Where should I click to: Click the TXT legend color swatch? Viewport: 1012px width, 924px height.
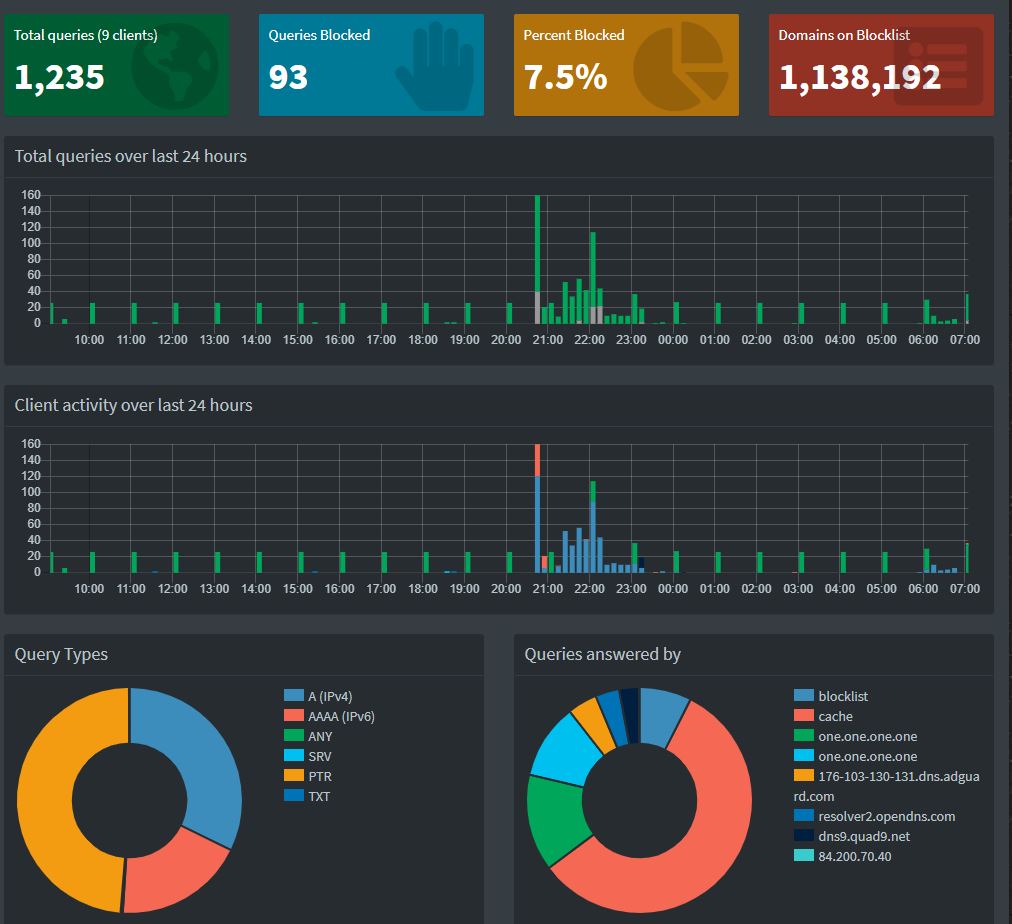(294, 796)
